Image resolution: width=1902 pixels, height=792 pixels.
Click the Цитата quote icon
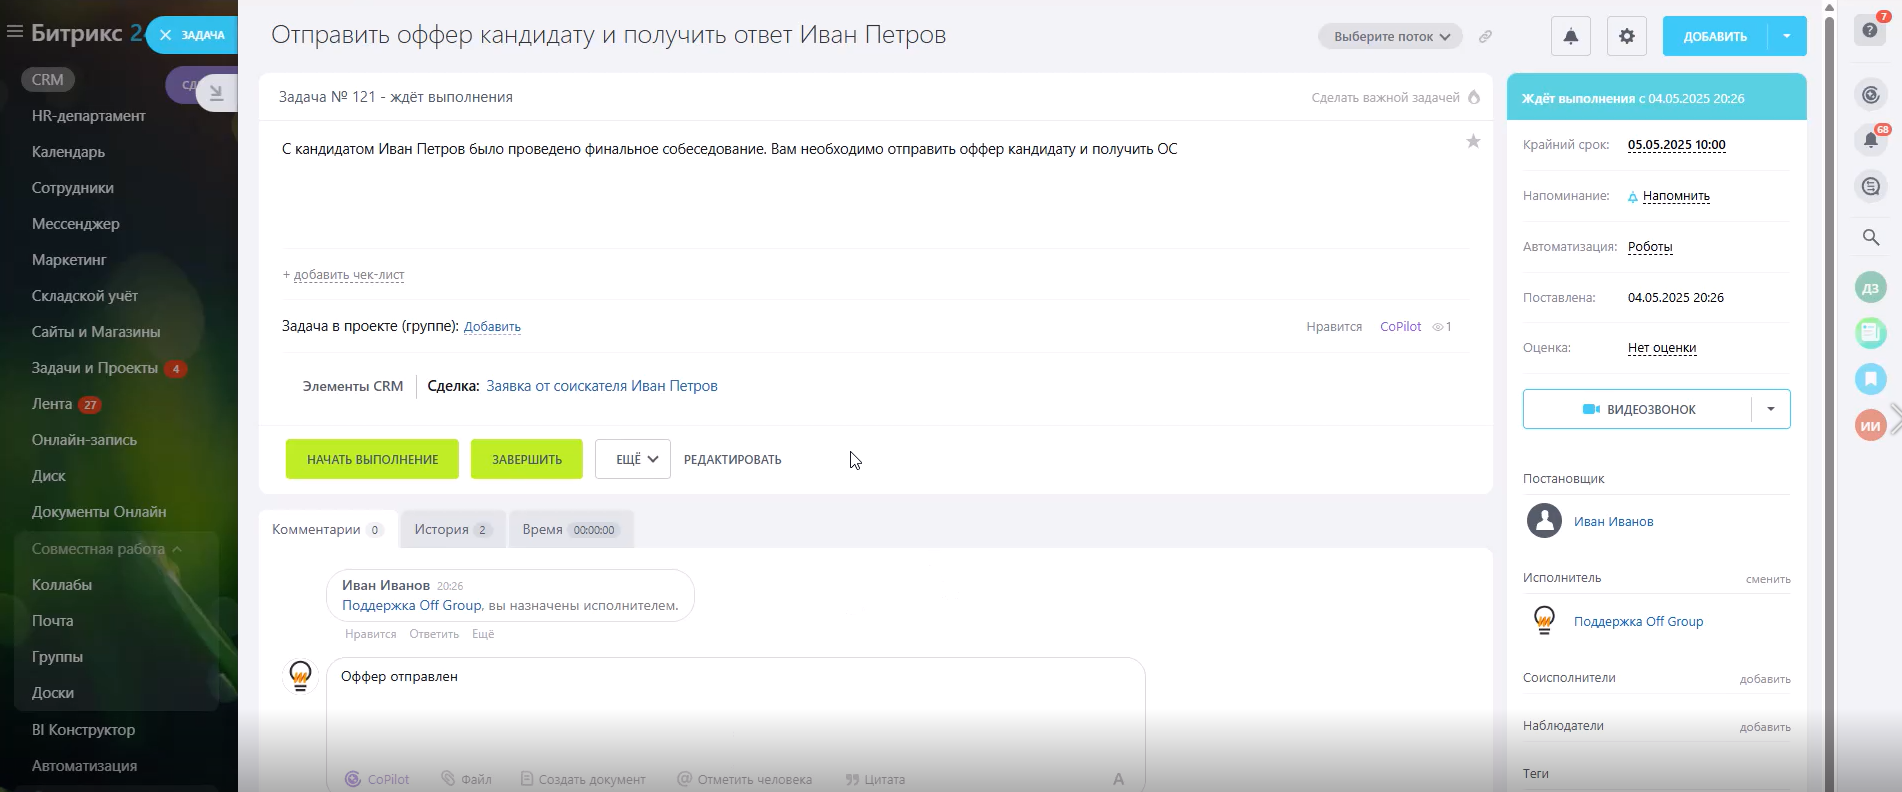(x=852, y=779)
